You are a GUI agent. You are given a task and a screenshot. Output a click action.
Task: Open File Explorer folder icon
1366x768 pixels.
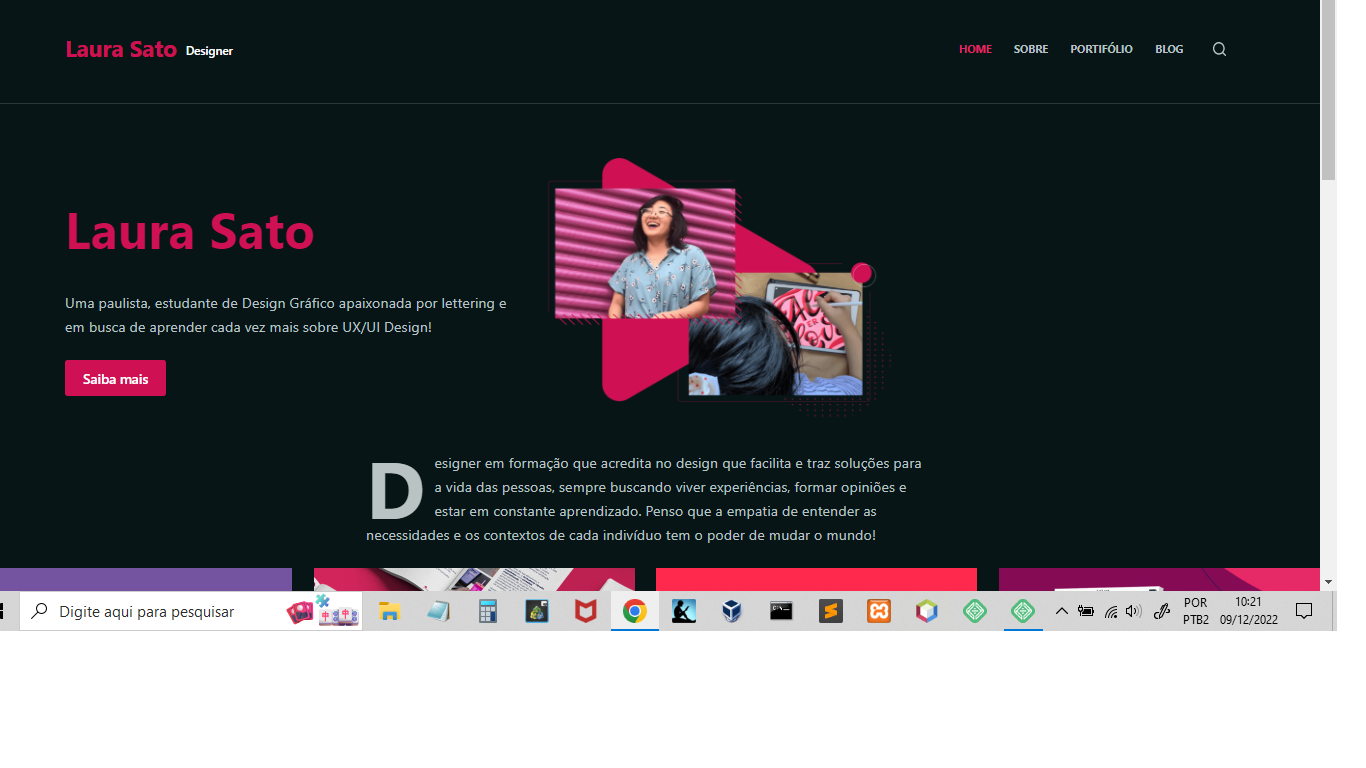point(389,611)
